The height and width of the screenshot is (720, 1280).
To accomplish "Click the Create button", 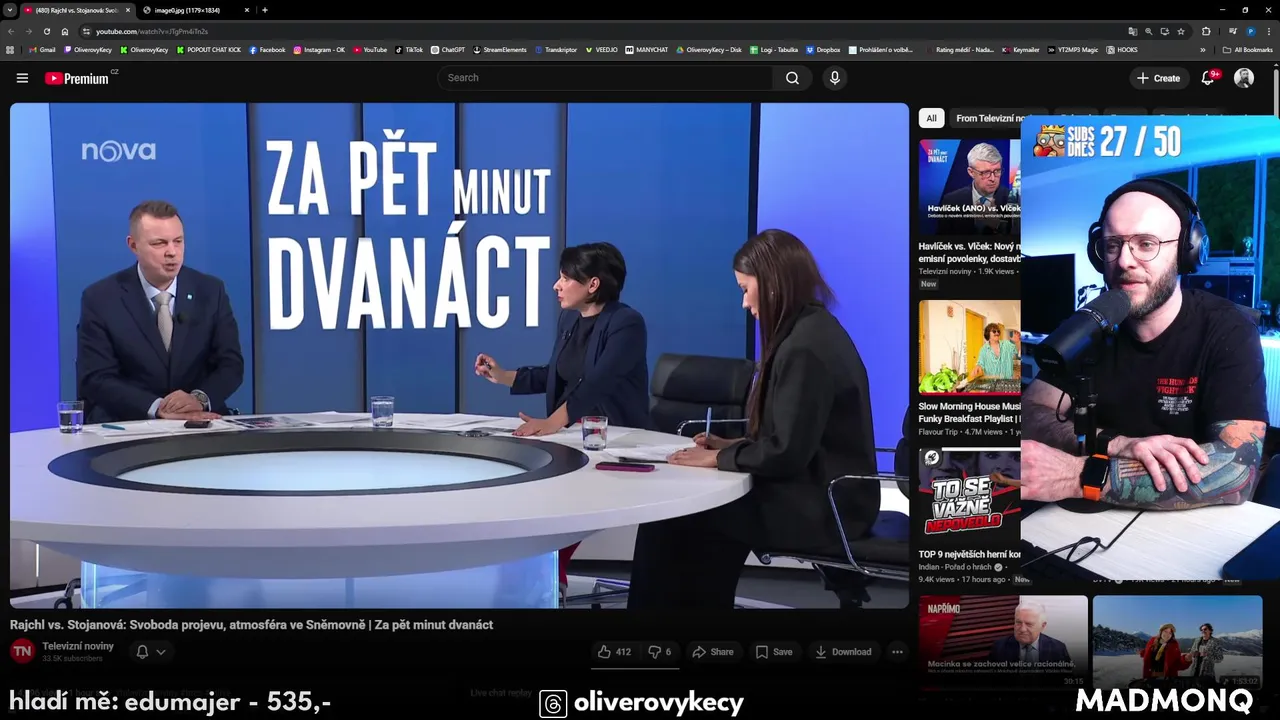I will pyautogui.click(x=1159, y=78).
